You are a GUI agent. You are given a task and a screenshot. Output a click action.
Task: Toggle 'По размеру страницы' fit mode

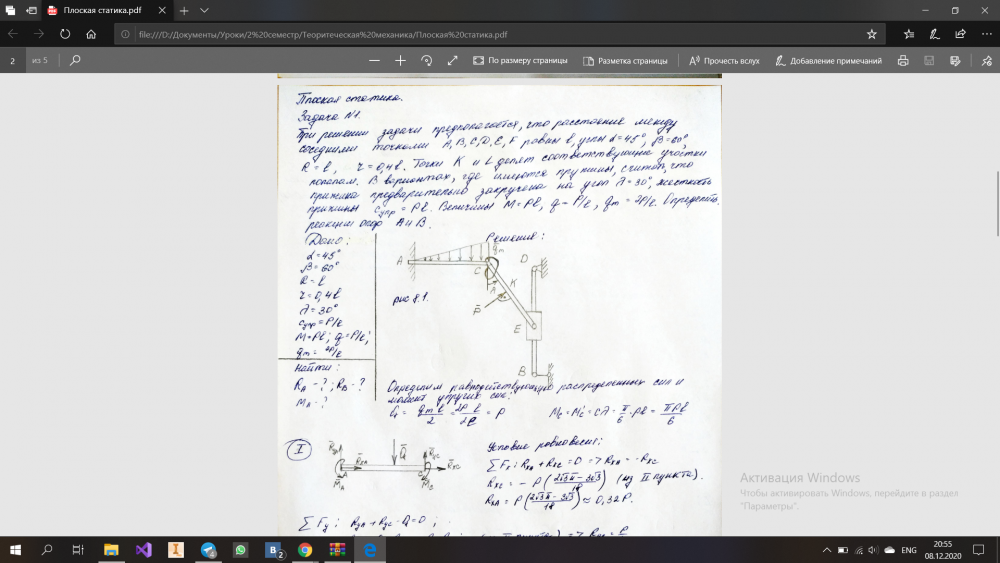[520, 60]
